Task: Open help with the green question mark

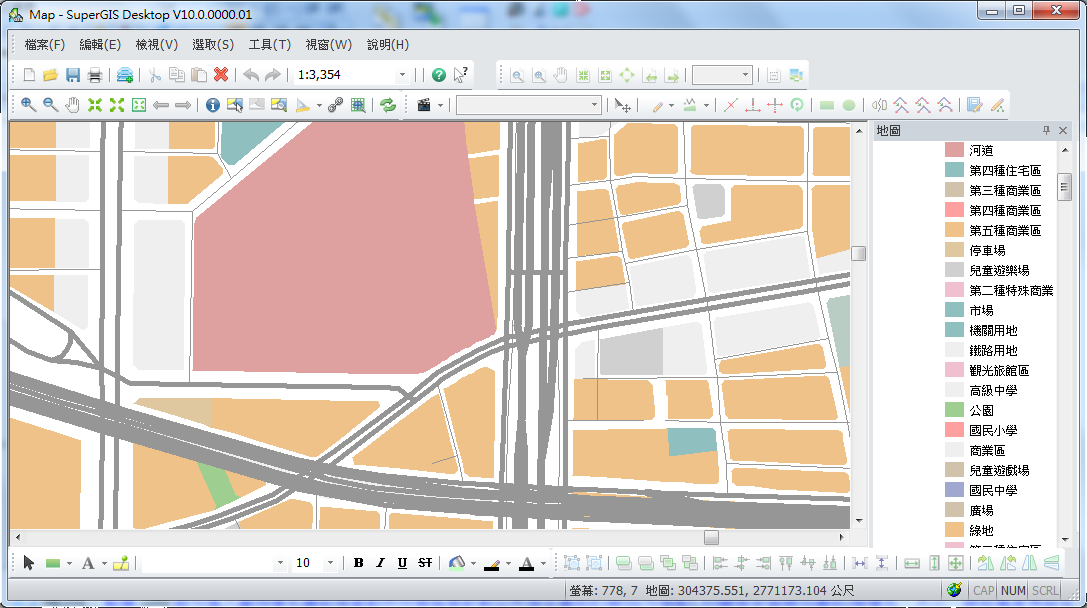Action: (x=439, y=75)
